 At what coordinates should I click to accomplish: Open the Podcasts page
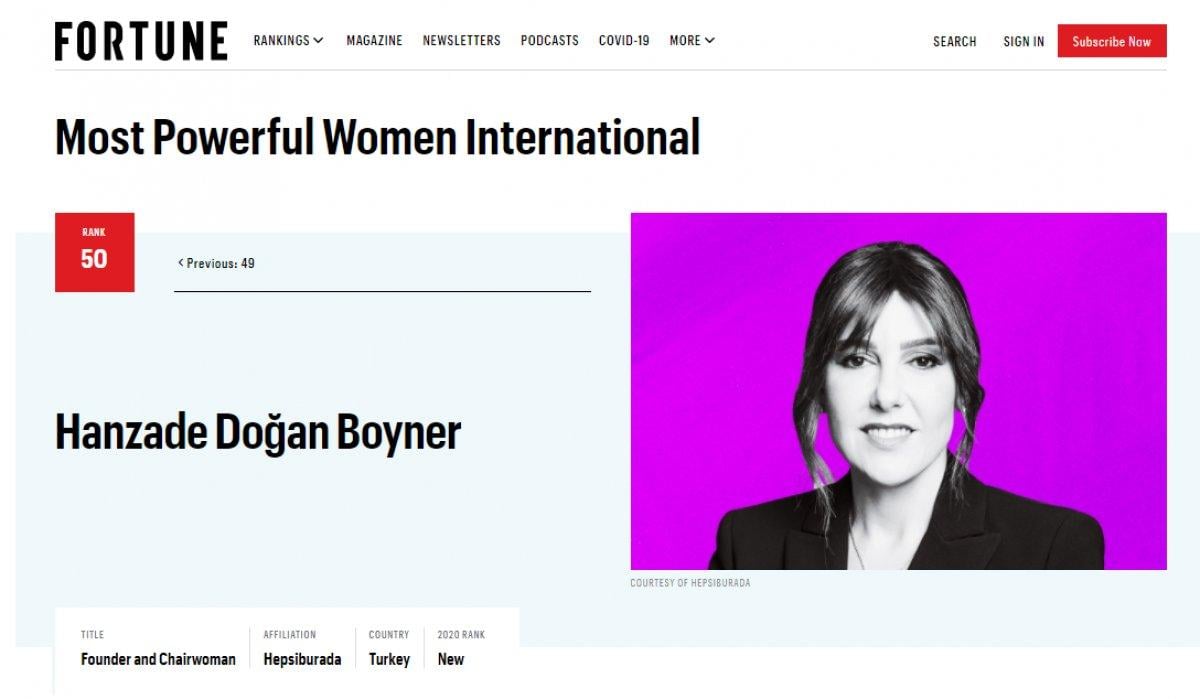click(549, 41)
